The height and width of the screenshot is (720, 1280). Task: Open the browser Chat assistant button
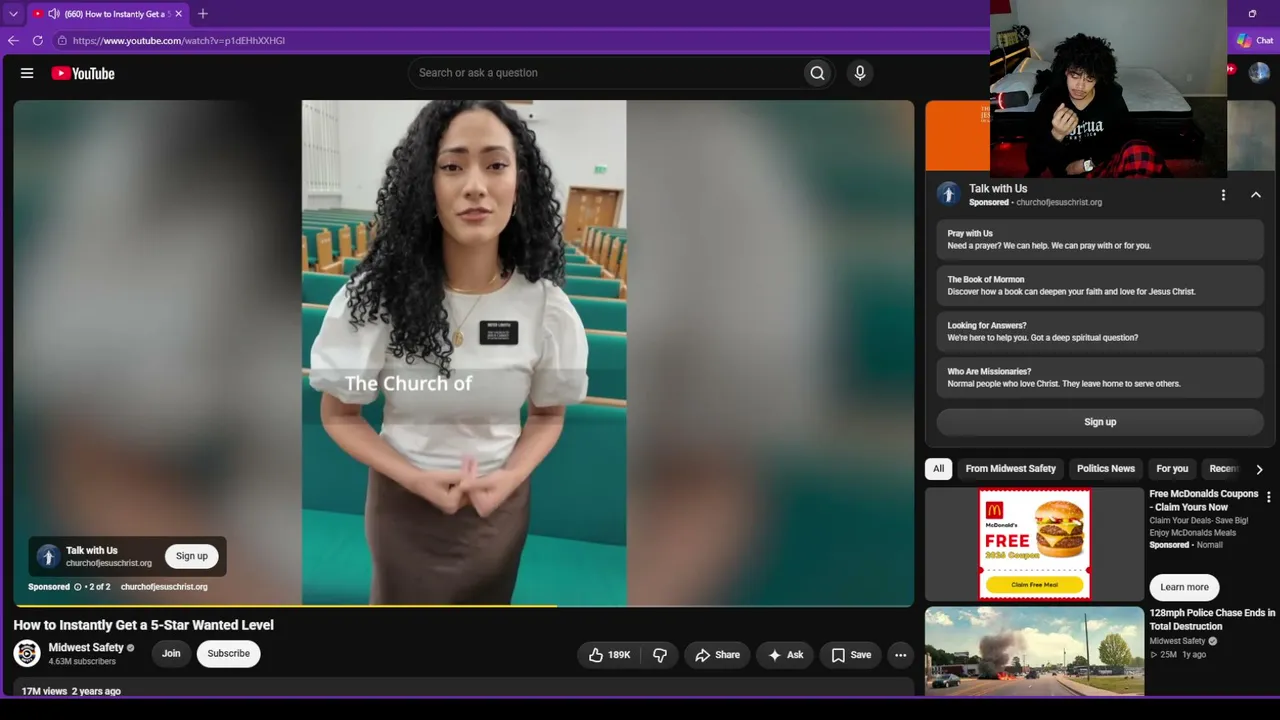click(x=1255, y=41)
